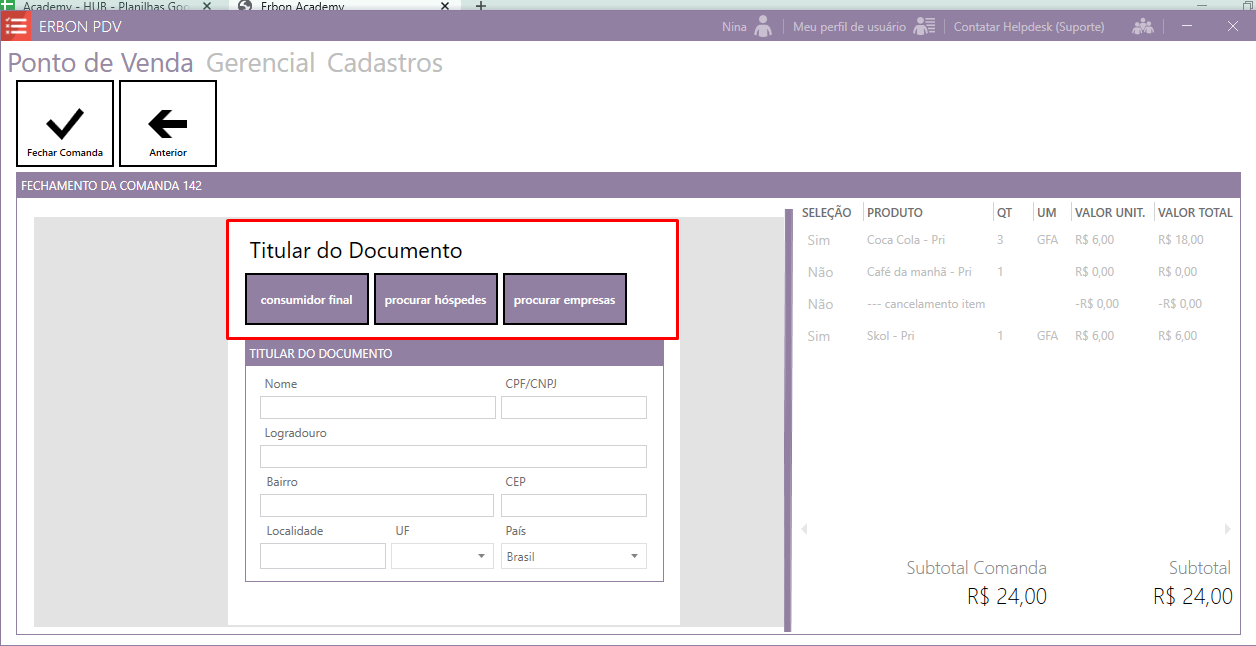The height and width of the screenshot is (646, 1256).
Task: Click the Helpdesk support group icon
Action: point(1142,27)
